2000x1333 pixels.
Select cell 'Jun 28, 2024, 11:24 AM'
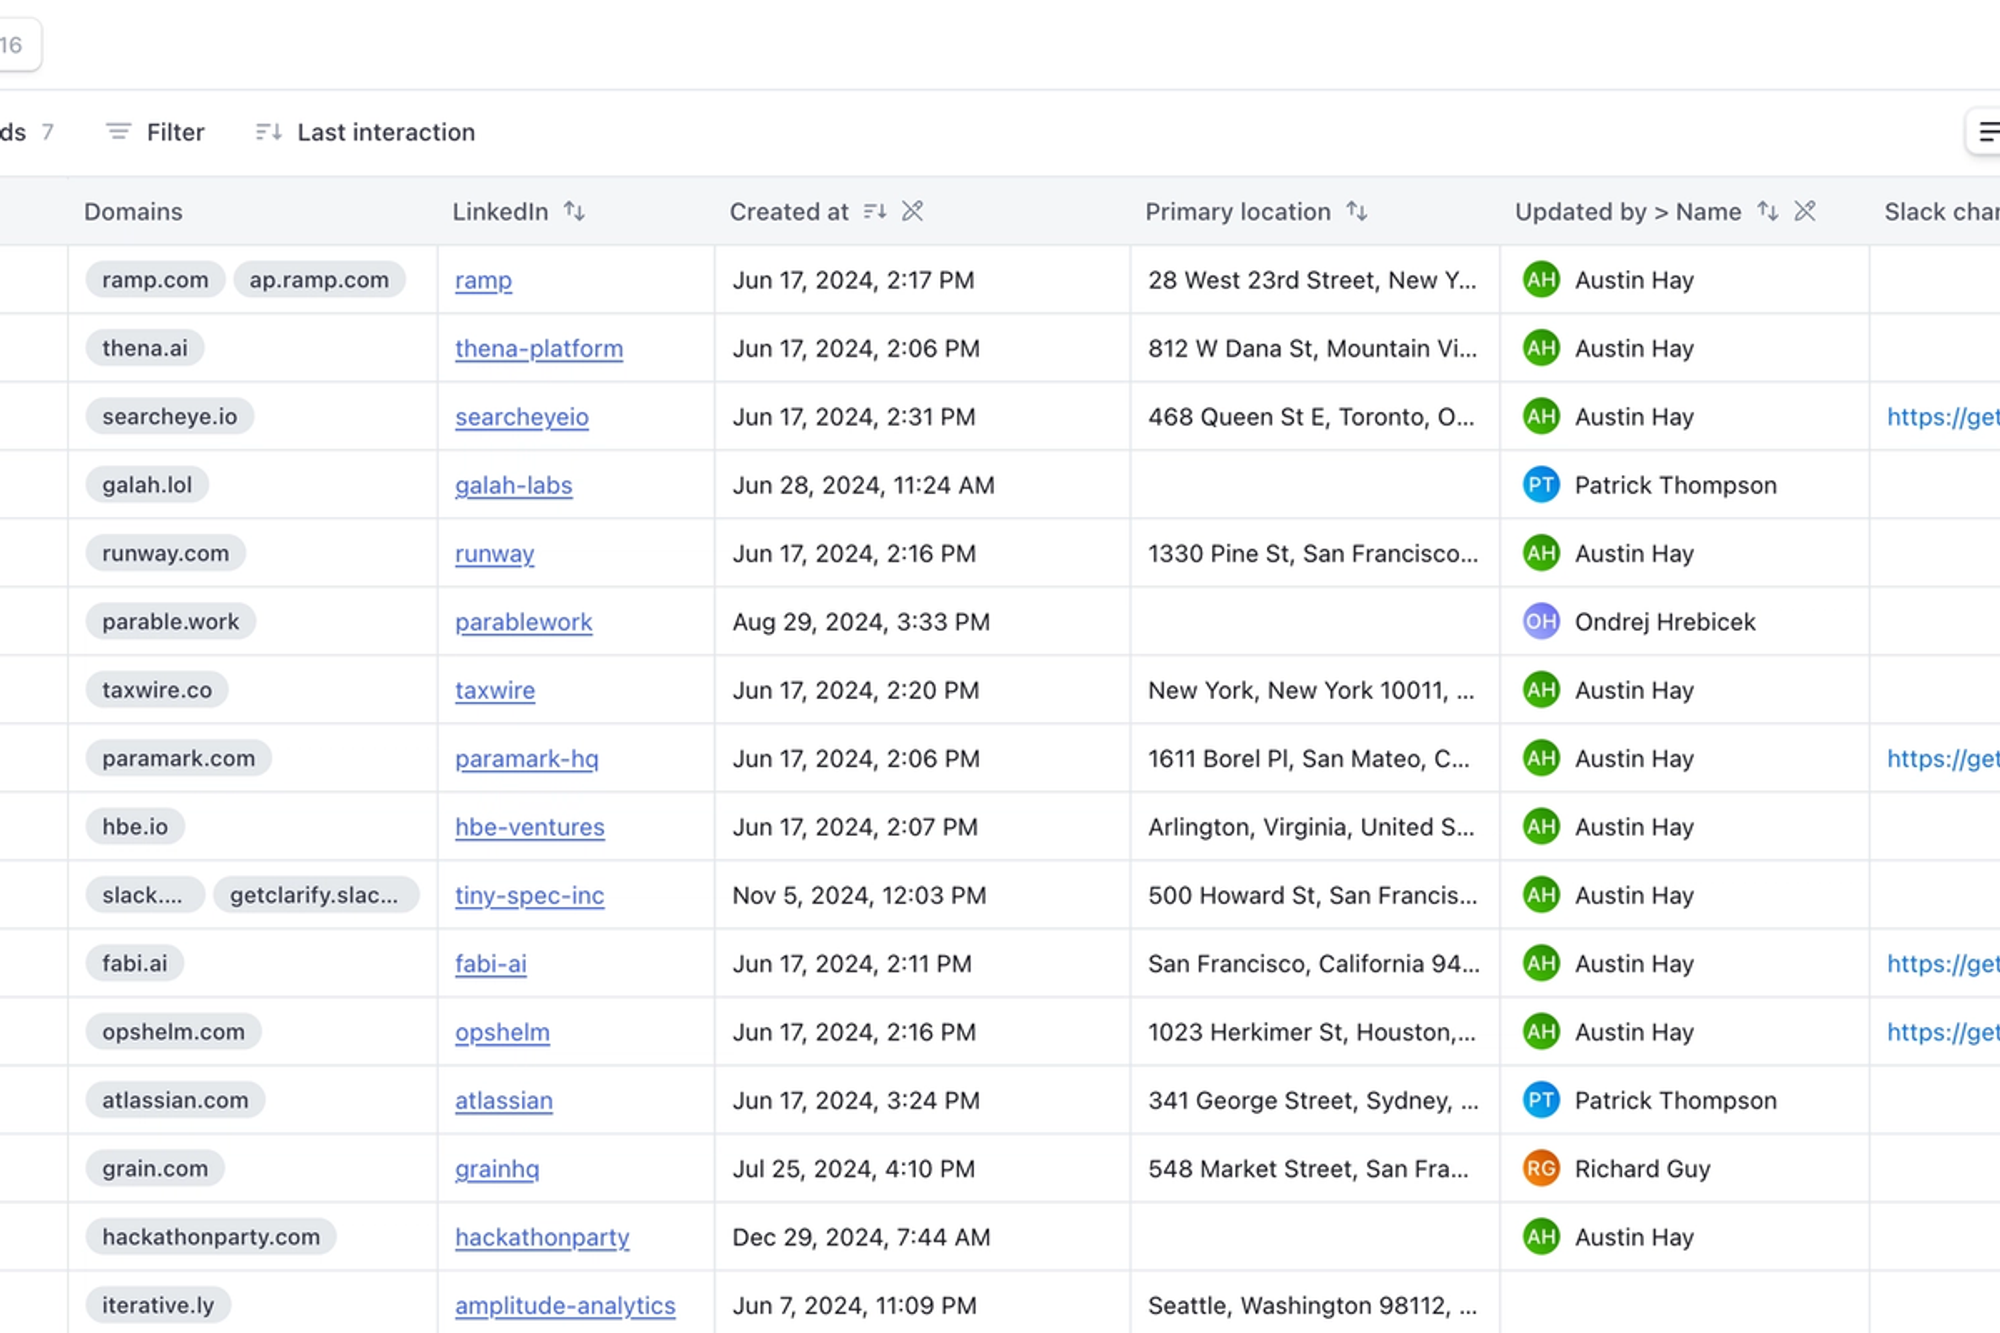pyautogui.click(x=922, y=485)
